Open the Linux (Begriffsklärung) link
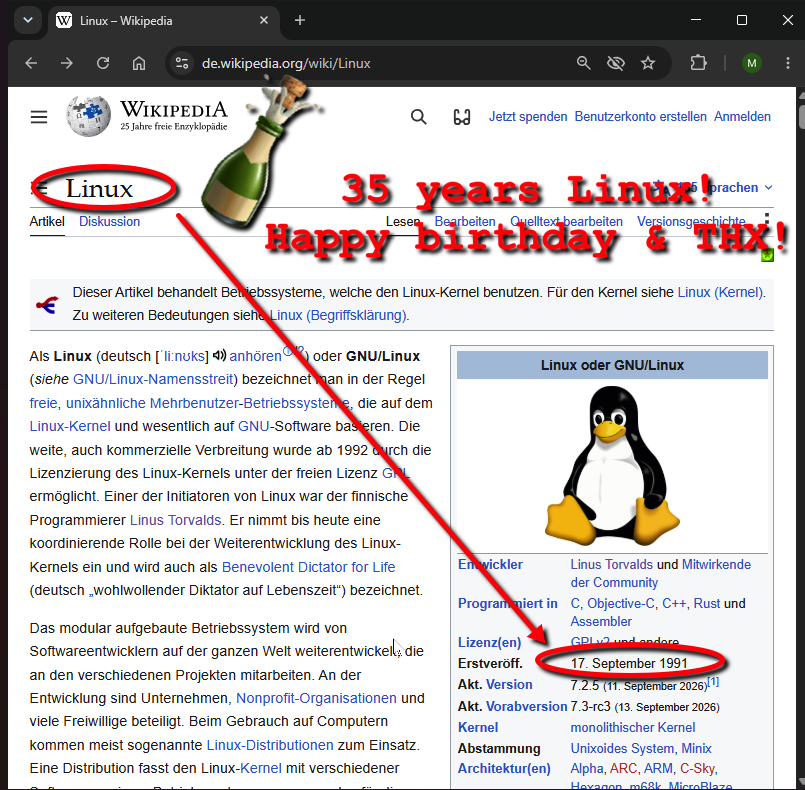The image size is (805, 790). pos(338,315)
